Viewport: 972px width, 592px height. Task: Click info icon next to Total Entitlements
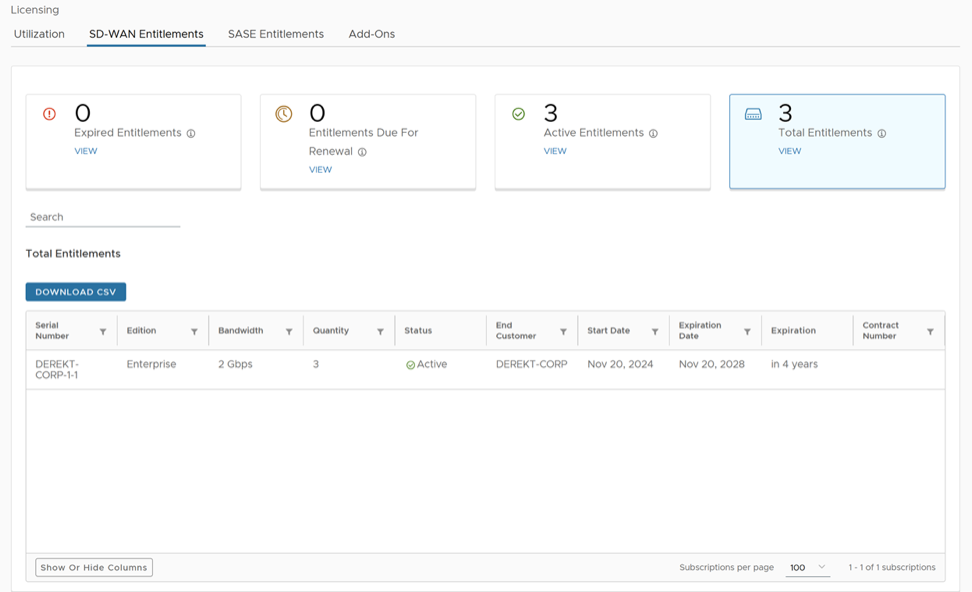pos(881,133)
